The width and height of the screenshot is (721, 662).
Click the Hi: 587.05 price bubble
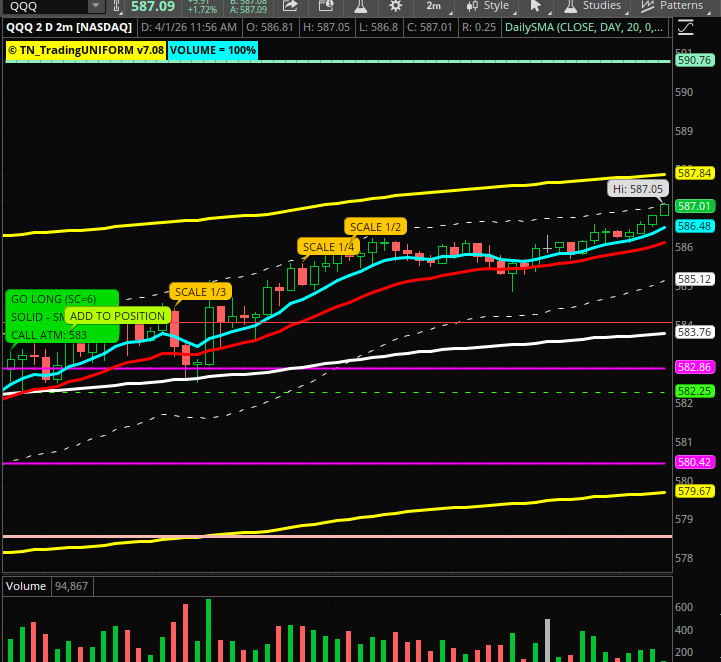coord(638,189)
